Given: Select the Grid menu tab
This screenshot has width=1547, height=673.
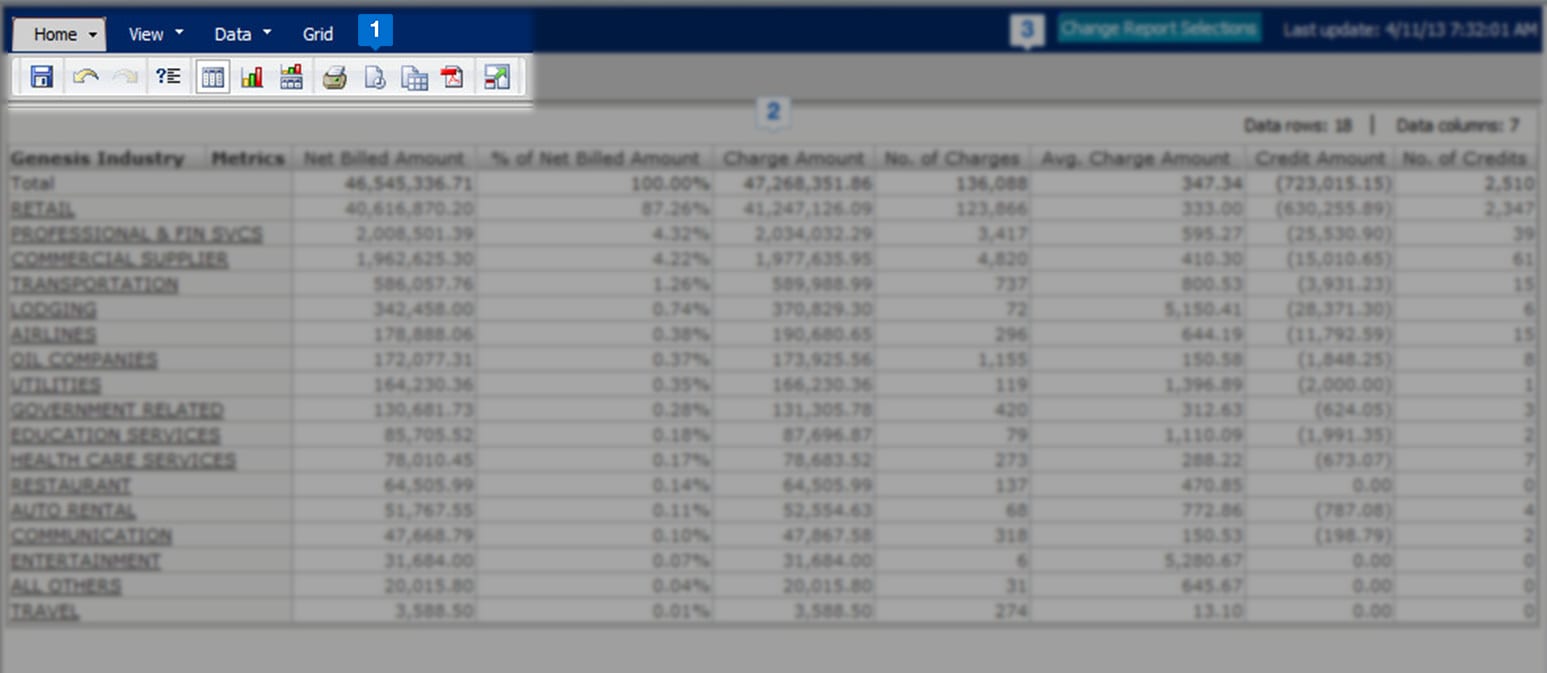Looking at the screenshot, I should [318, 34].
